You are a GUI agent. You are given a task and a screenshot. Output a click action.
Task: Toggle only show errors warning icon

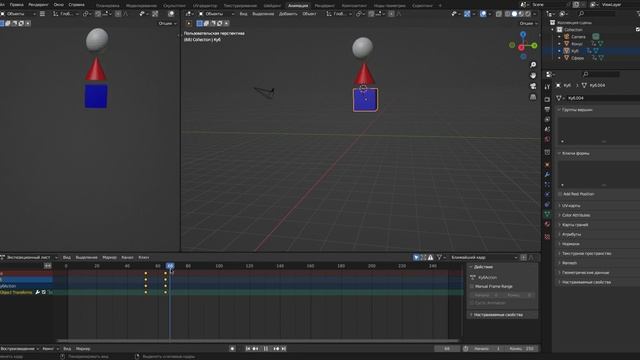coord(430,257)
